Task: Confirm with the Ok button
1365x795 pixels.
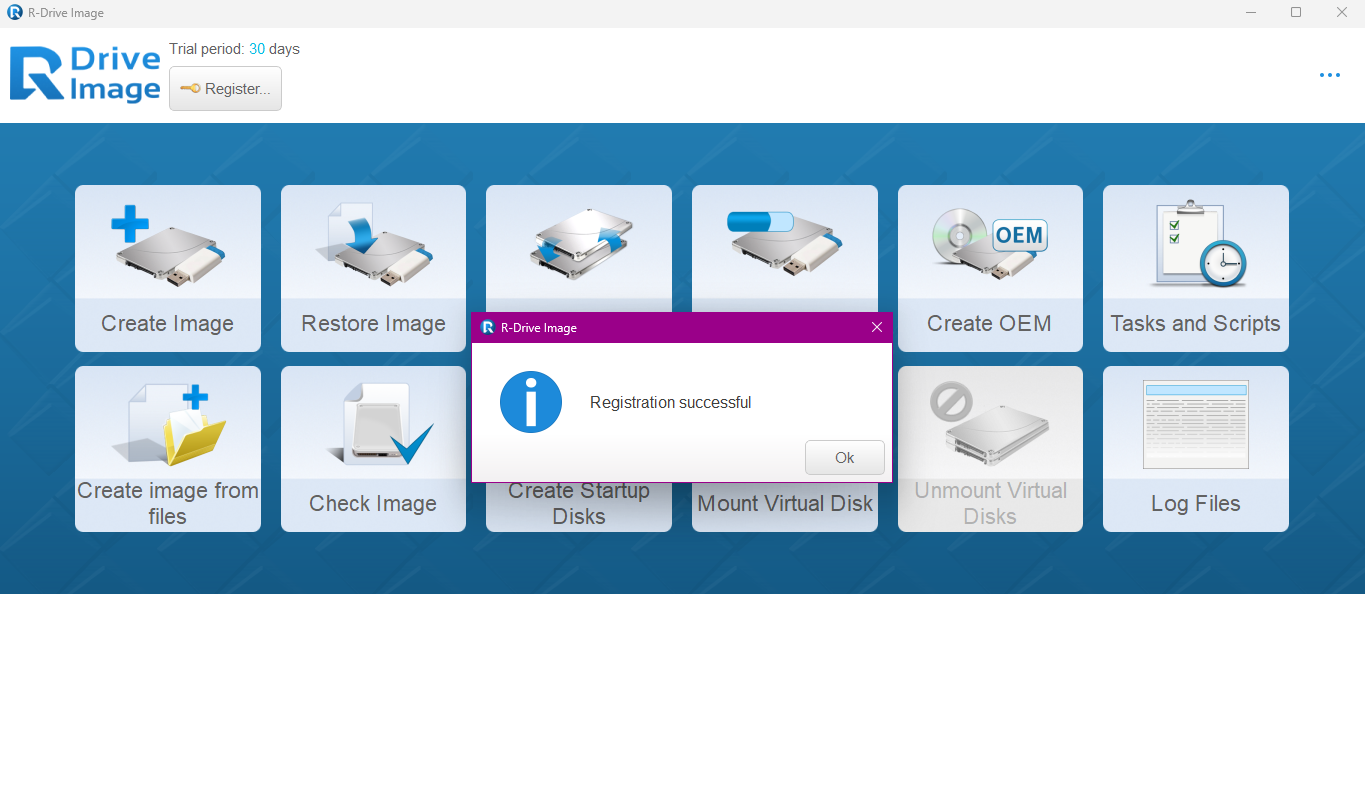Action: 845,457
